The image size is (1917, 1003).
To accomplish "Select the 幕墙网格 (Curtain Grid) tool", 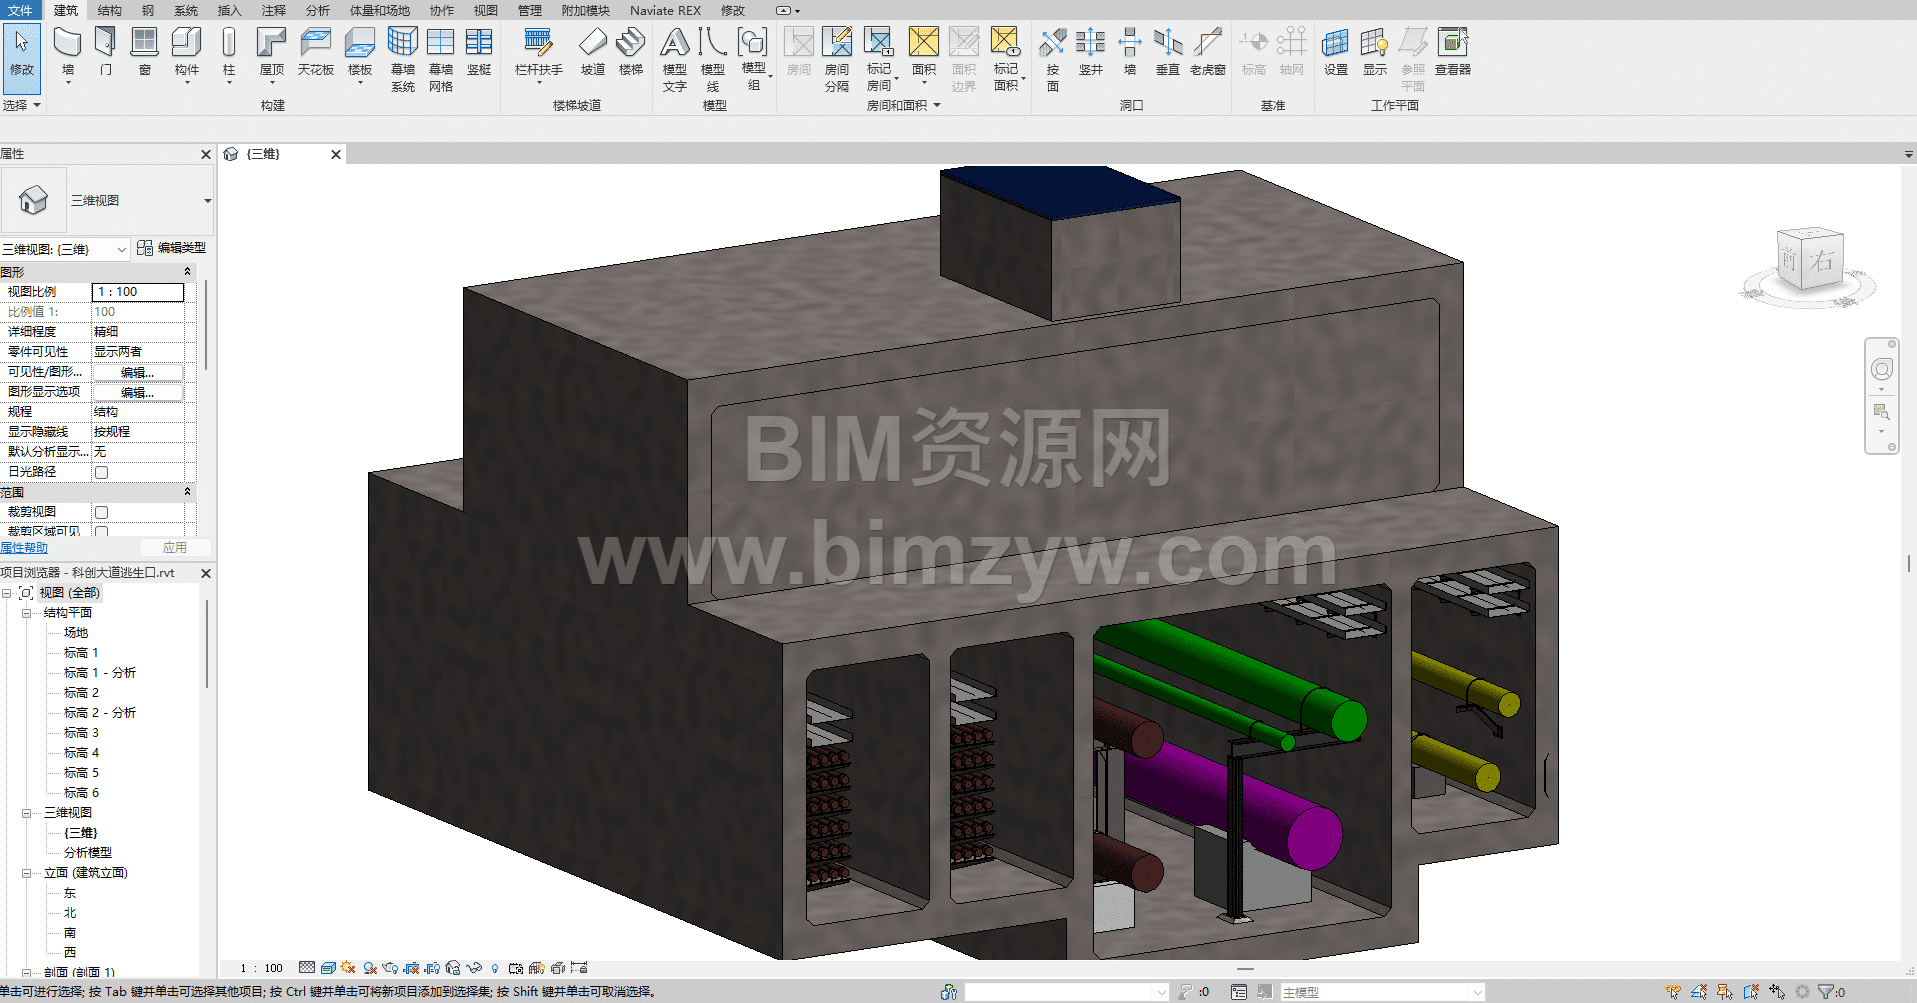I will click(x=441, y=60).
